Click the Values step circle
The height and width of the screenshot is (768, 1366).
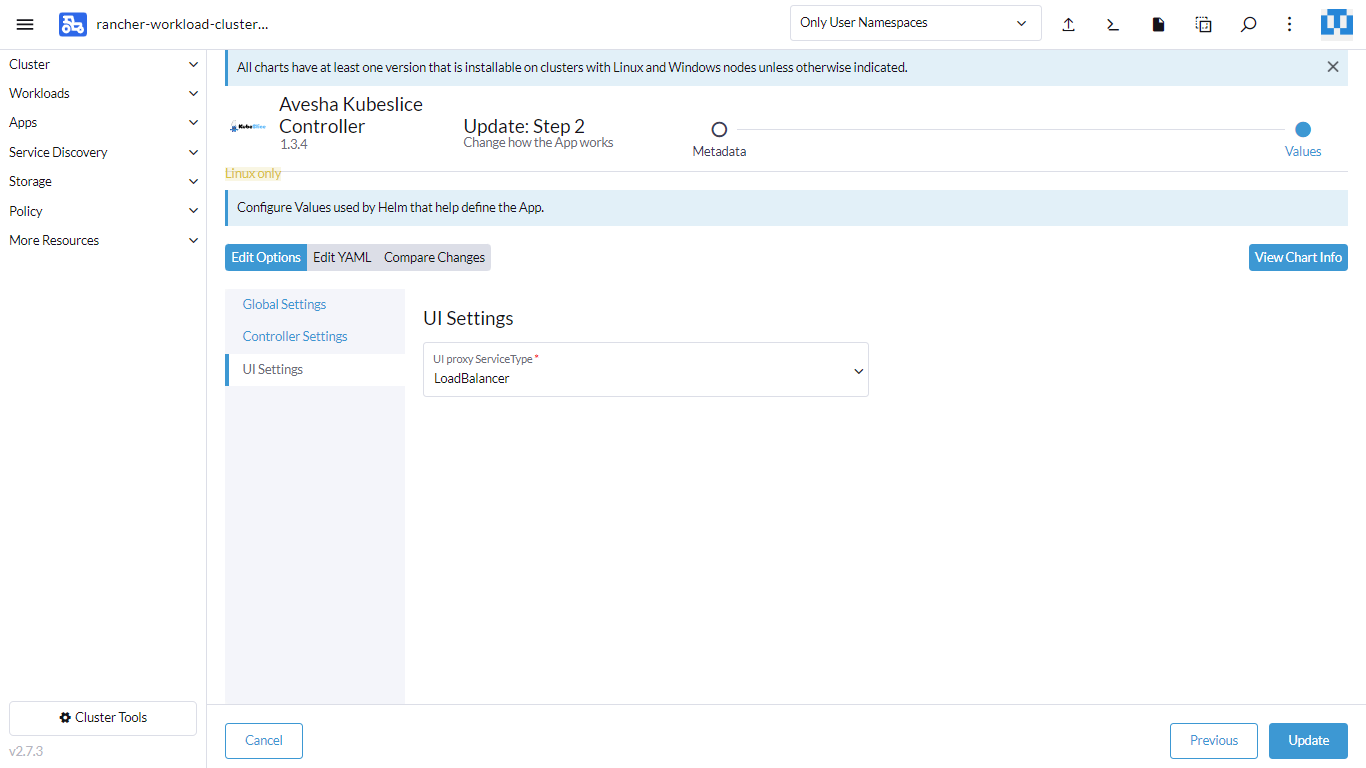[1303, 129]
